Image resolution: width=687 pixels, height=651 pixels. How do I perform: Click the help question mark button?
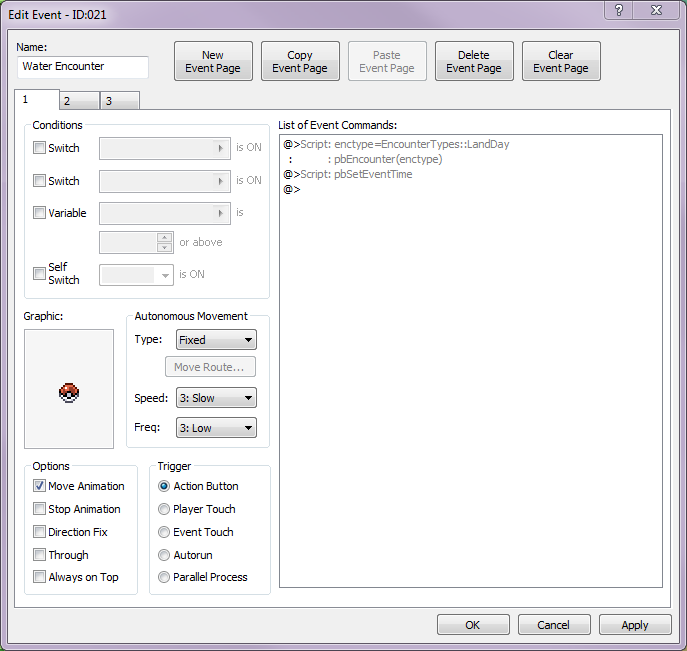pyautogui.click(x=620, y=10)
